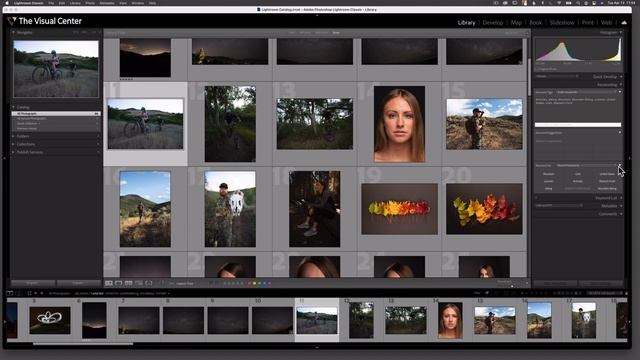Screen dimensions: 640x360
Task: Go back using the filmstrip left arrow
Action: point(36,293)
